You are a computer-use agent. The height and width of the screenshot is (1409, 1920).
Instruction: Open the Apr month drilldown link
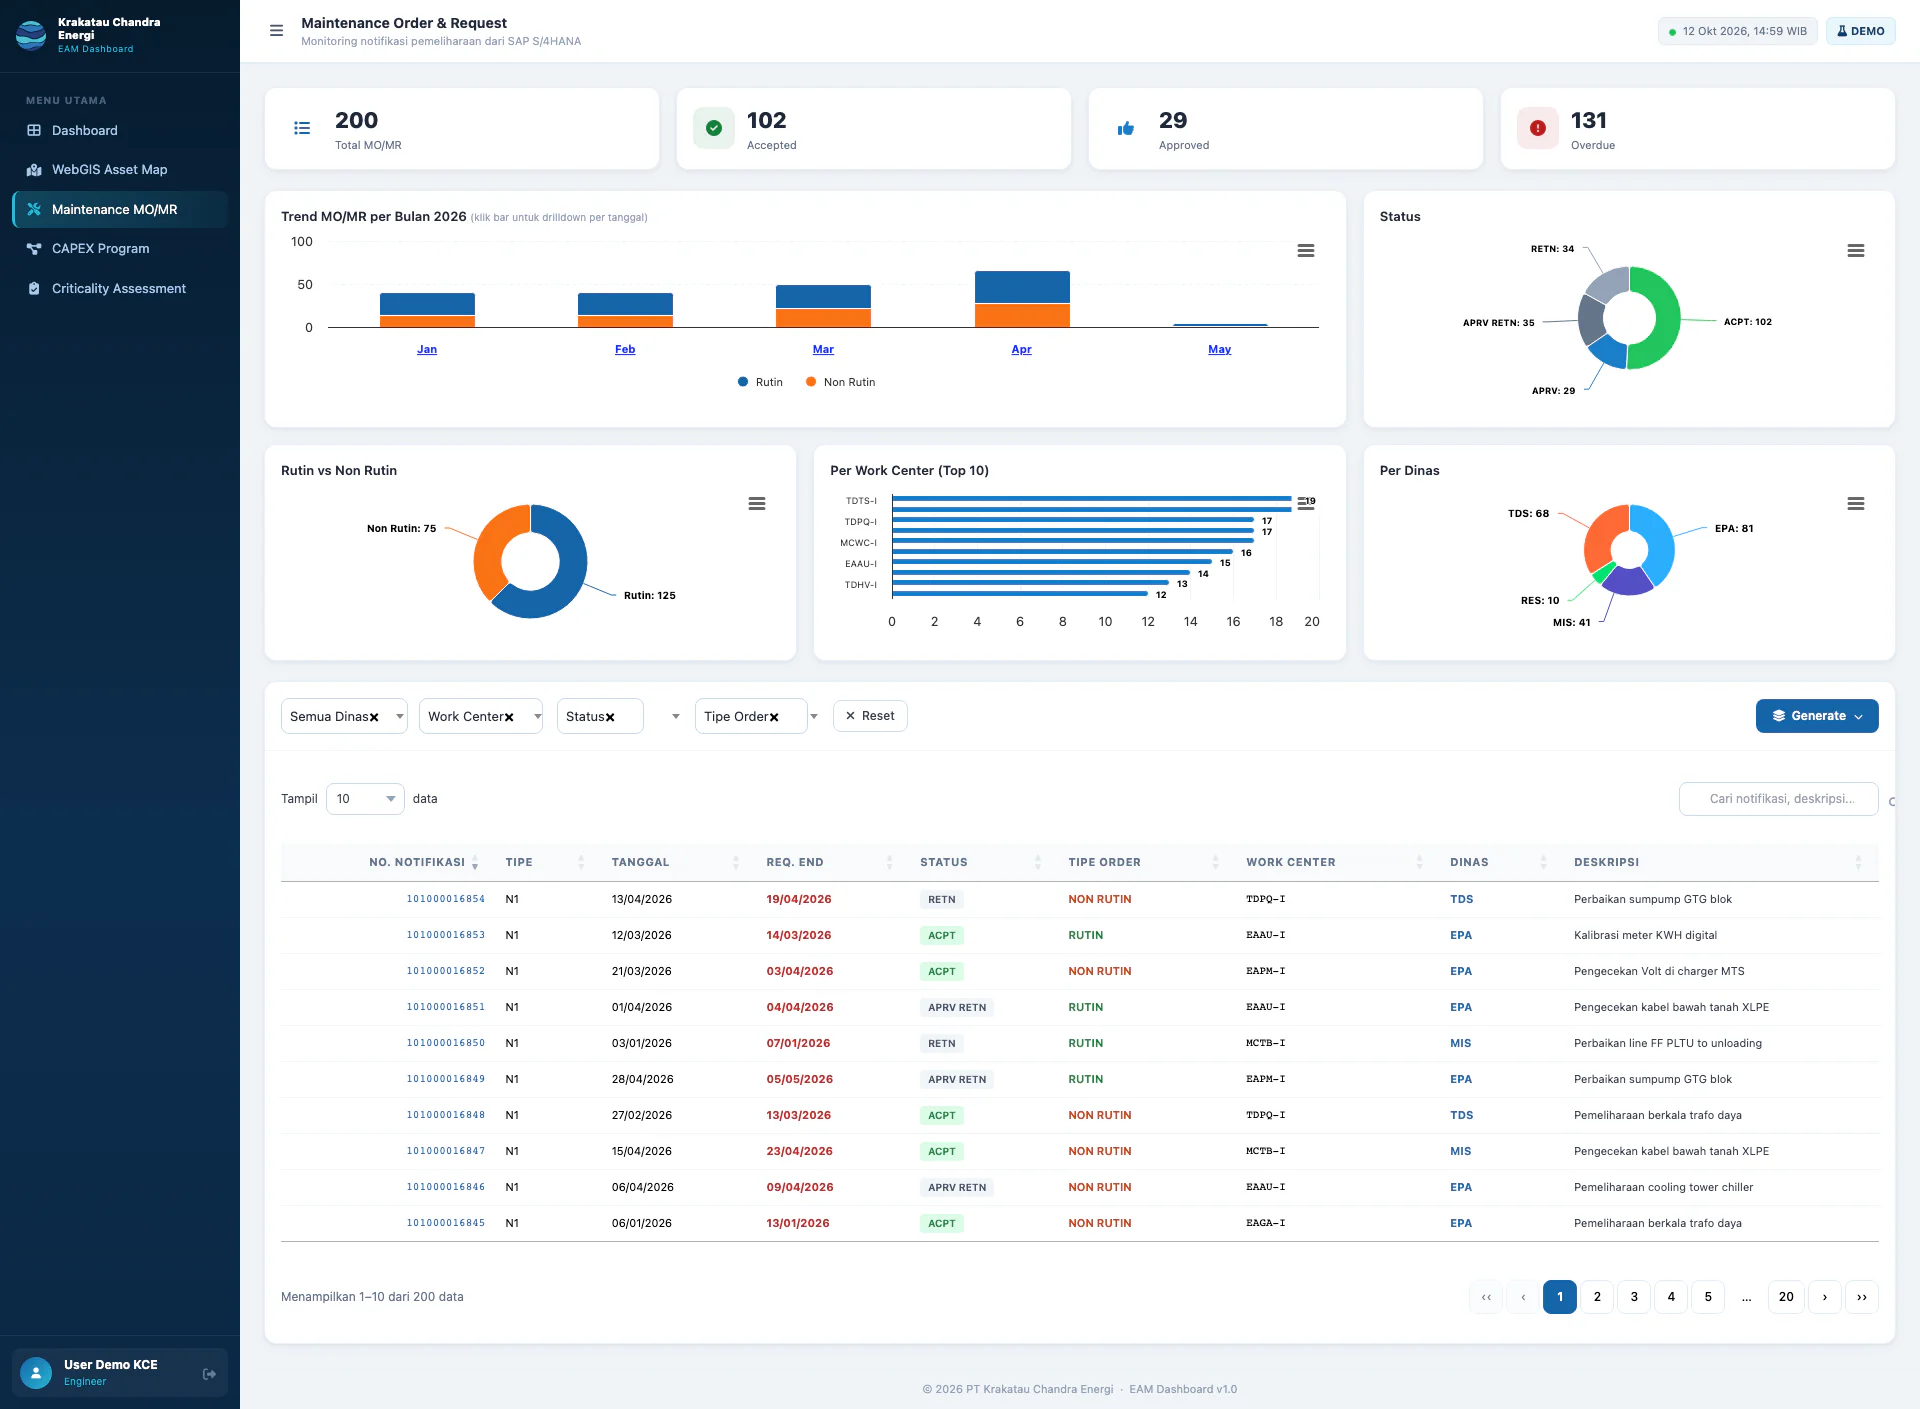[x=1021, y=349]
